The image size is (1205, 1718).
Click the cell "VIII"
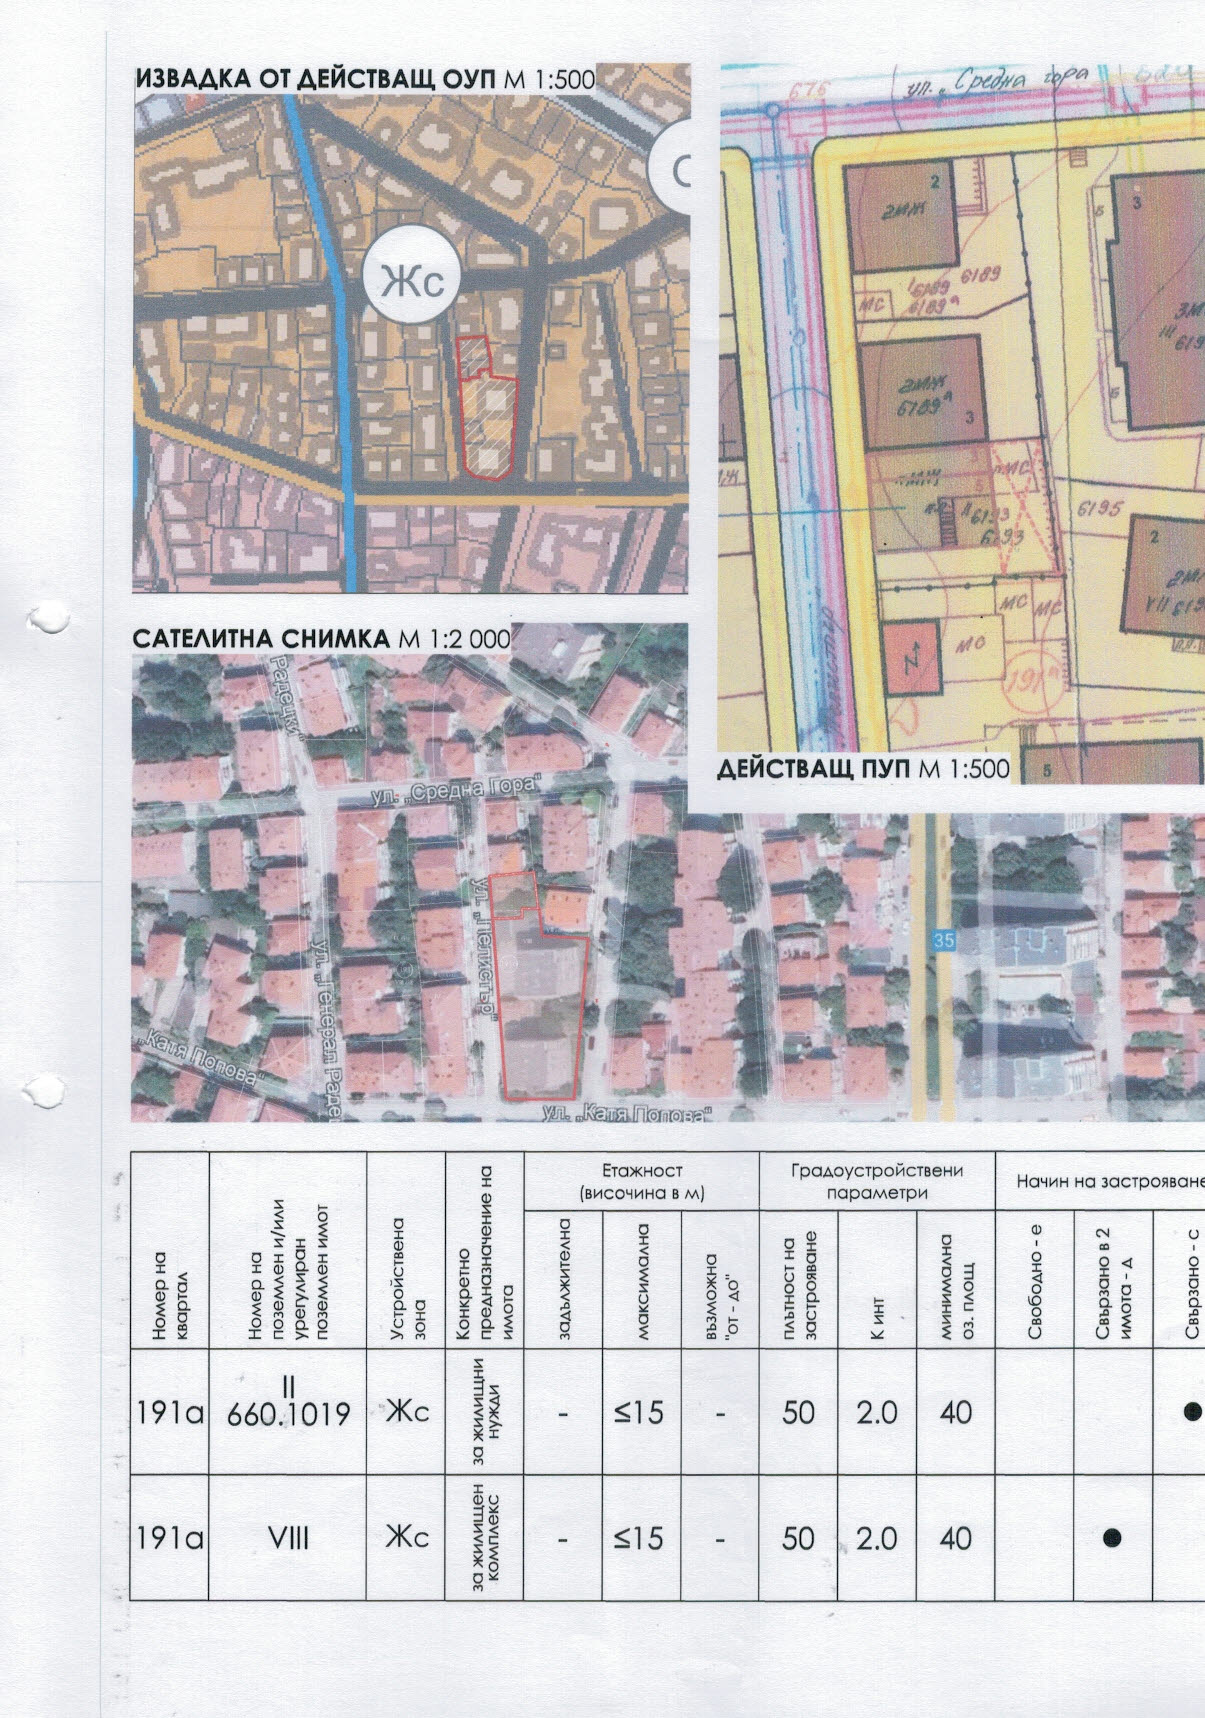tap(288, 1538)
